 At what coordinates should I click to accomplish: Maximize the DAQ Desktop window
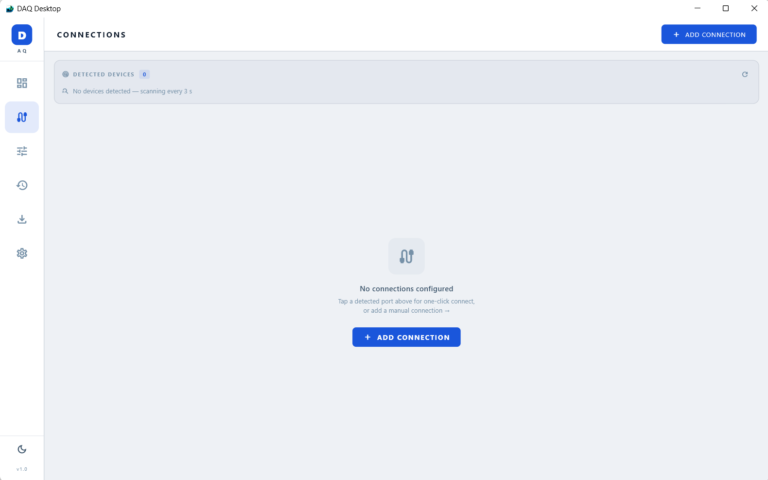(726, 8)
